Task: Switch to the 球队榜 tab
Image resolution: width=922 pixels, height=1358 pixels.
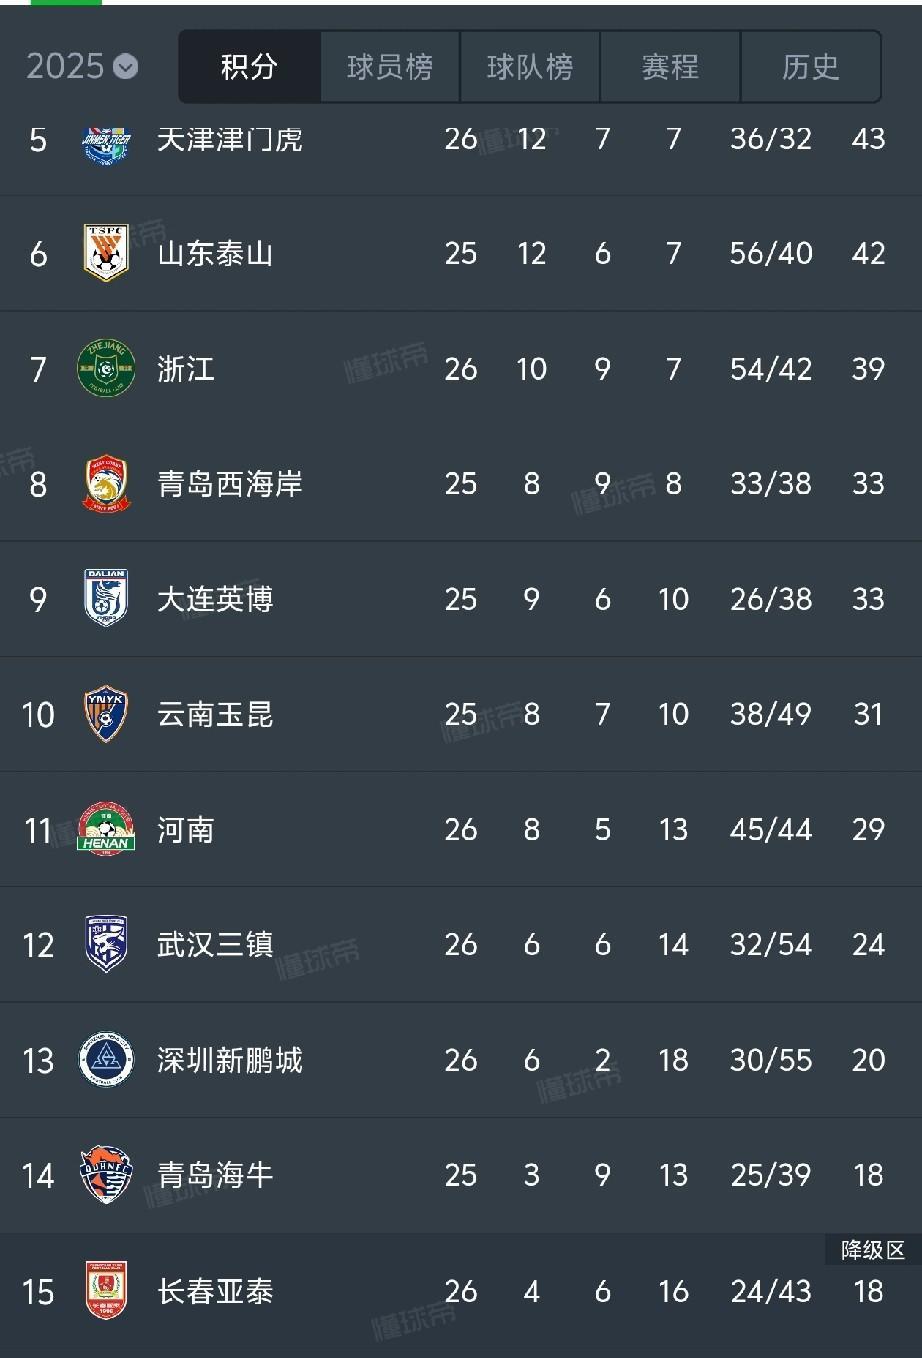Action: 530,67
